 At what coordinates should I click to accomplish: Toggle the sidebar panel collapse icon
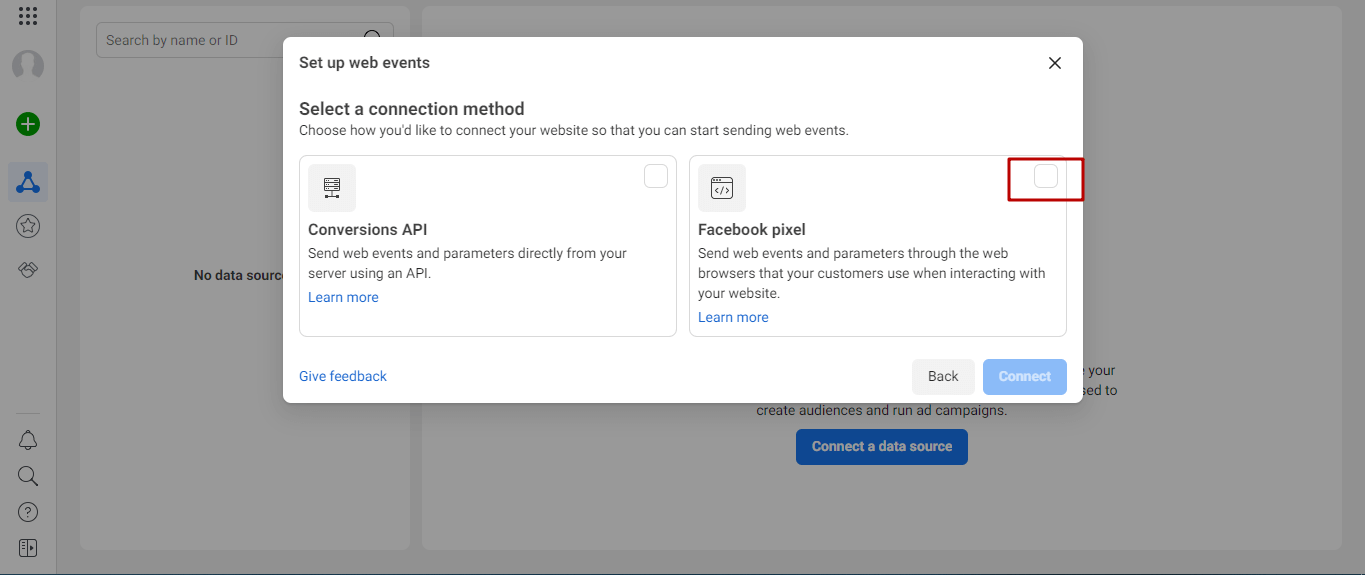(28, 548)
